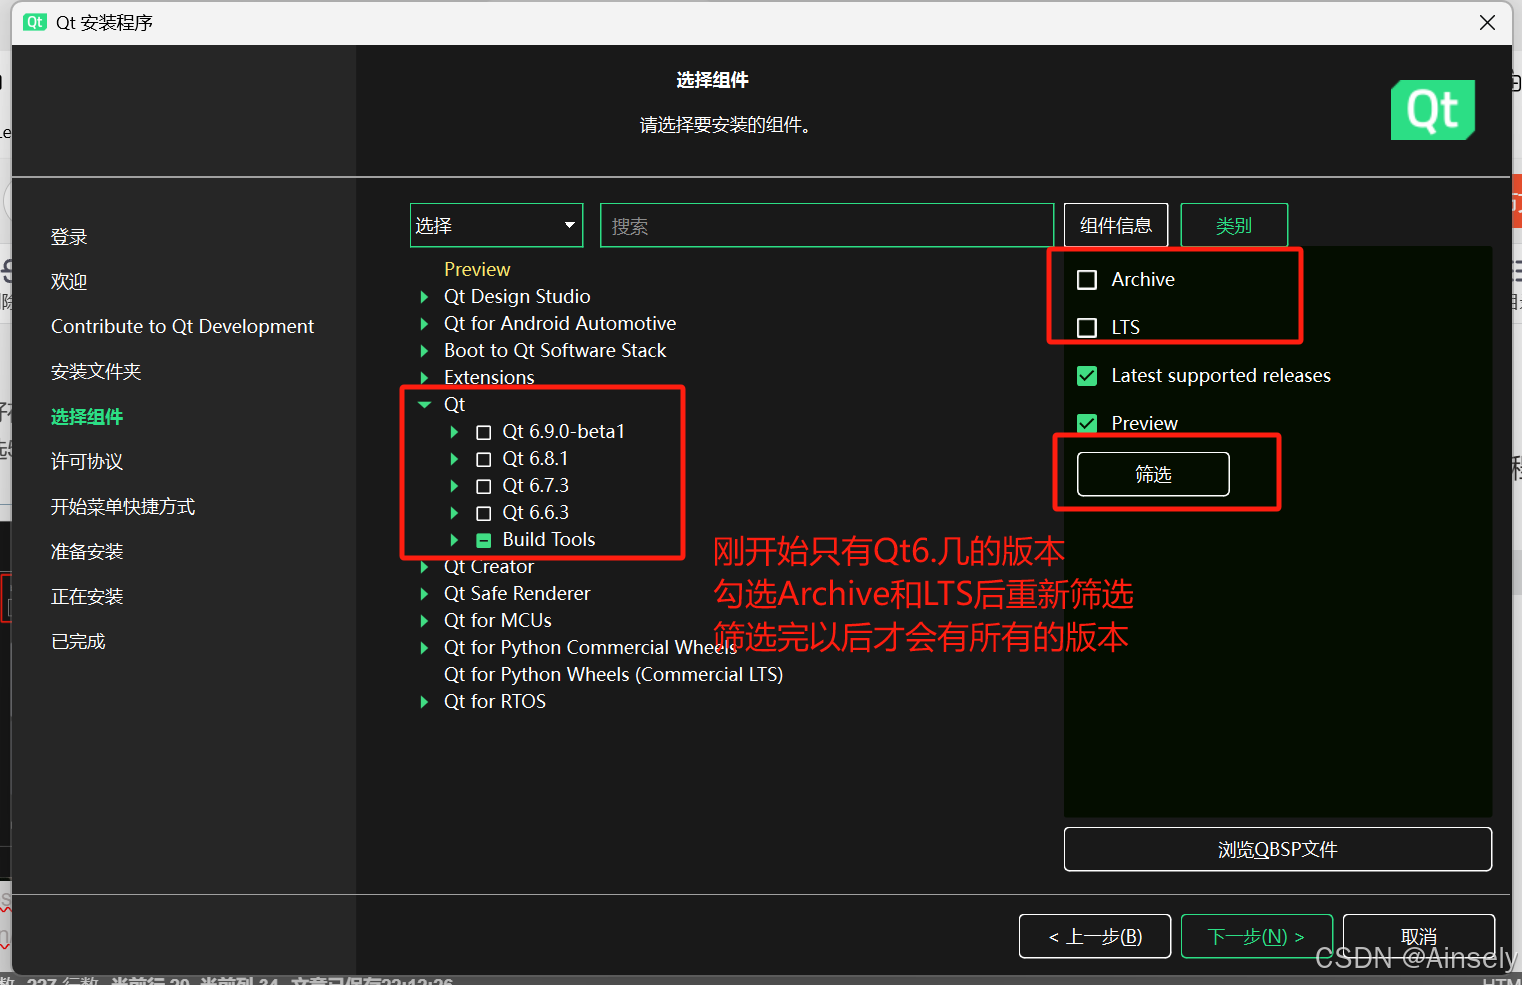
Task: Select the 欢迎 step in sidebar
Action: 69,282
